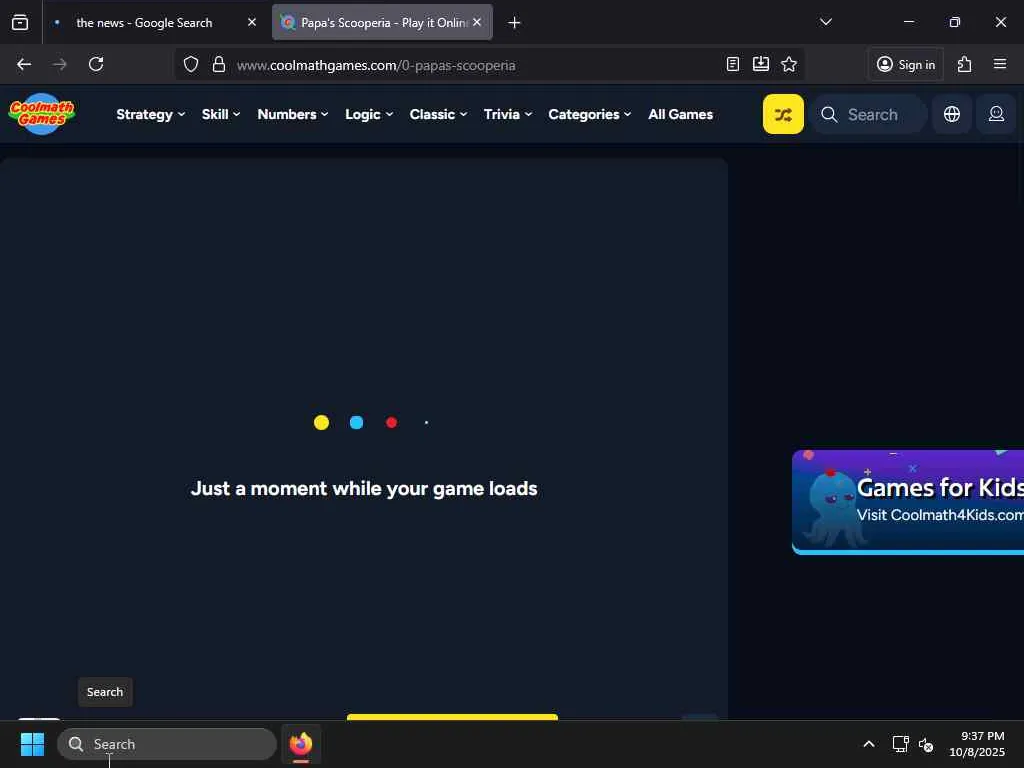Click the site Search field

869,114
